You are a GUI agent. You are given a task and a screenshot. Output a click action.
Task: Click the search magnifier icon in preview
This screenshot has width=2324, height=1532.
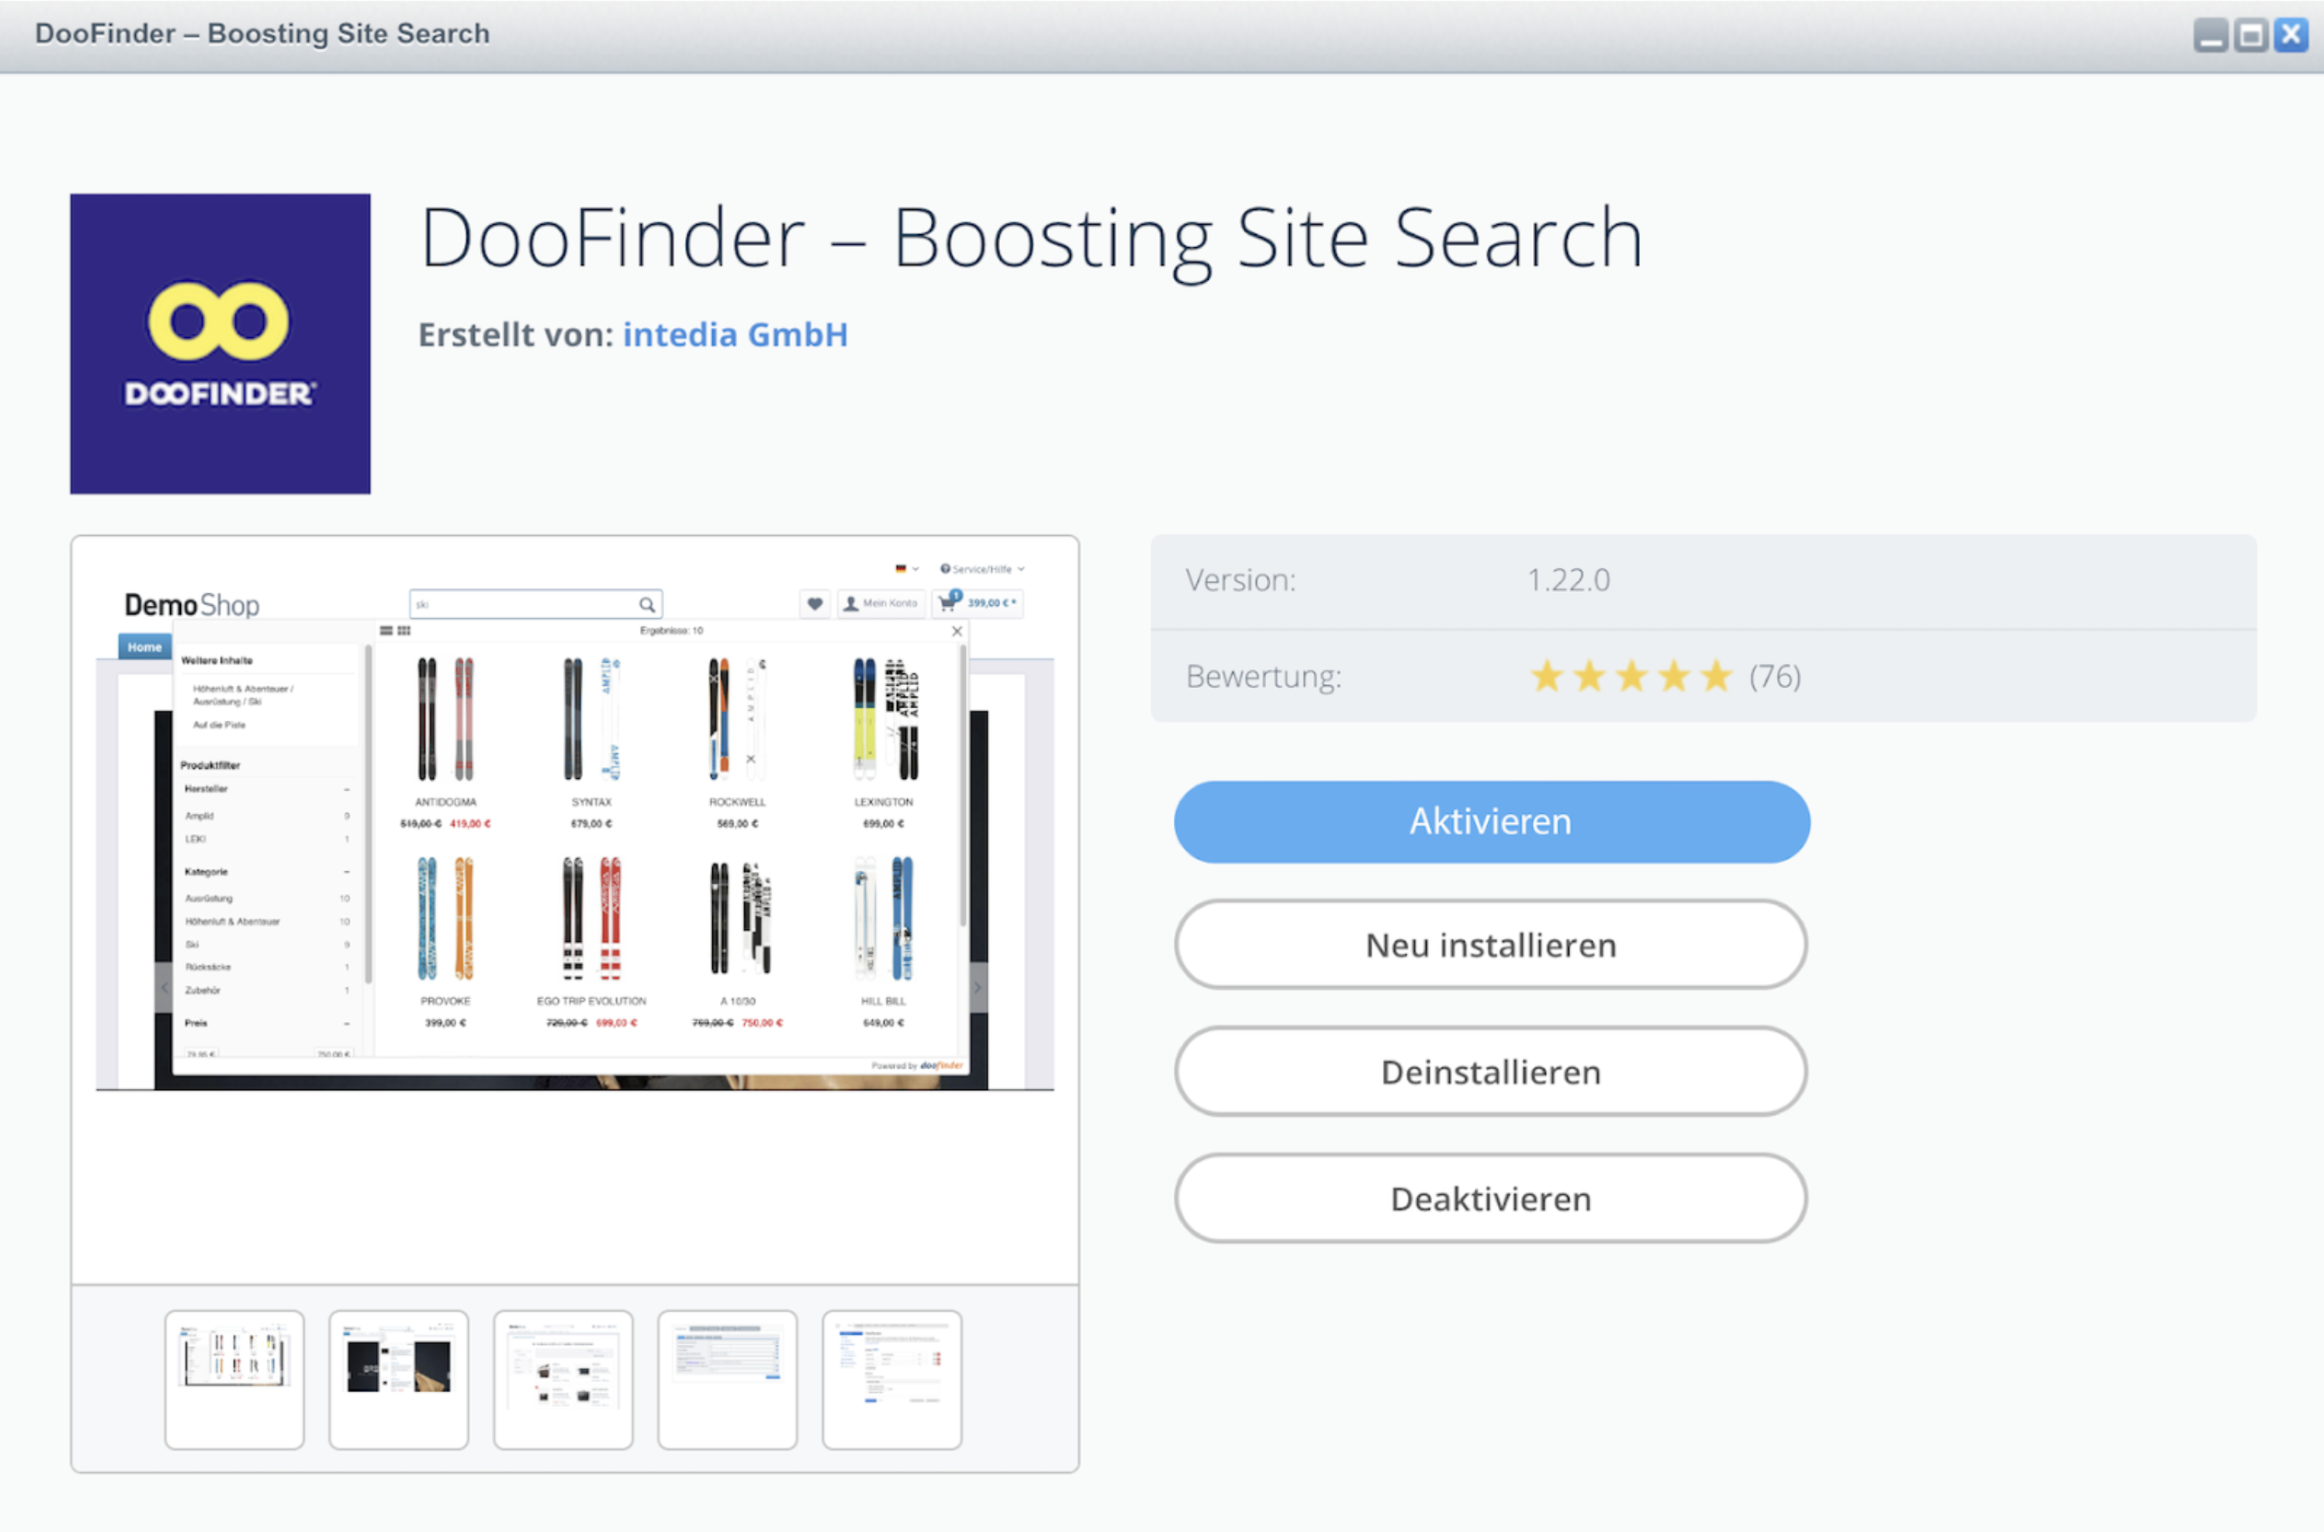(x=647, y=604)
